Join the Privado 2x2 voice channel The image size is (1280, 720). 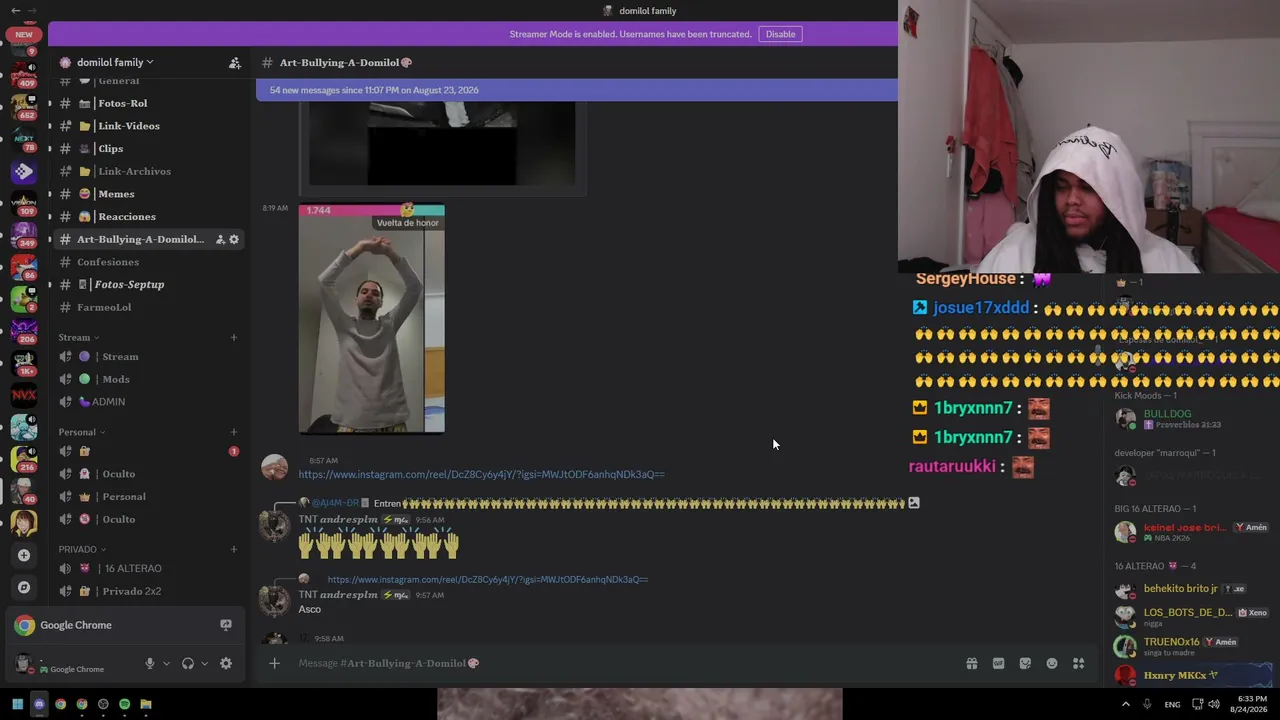pos(147,591)
